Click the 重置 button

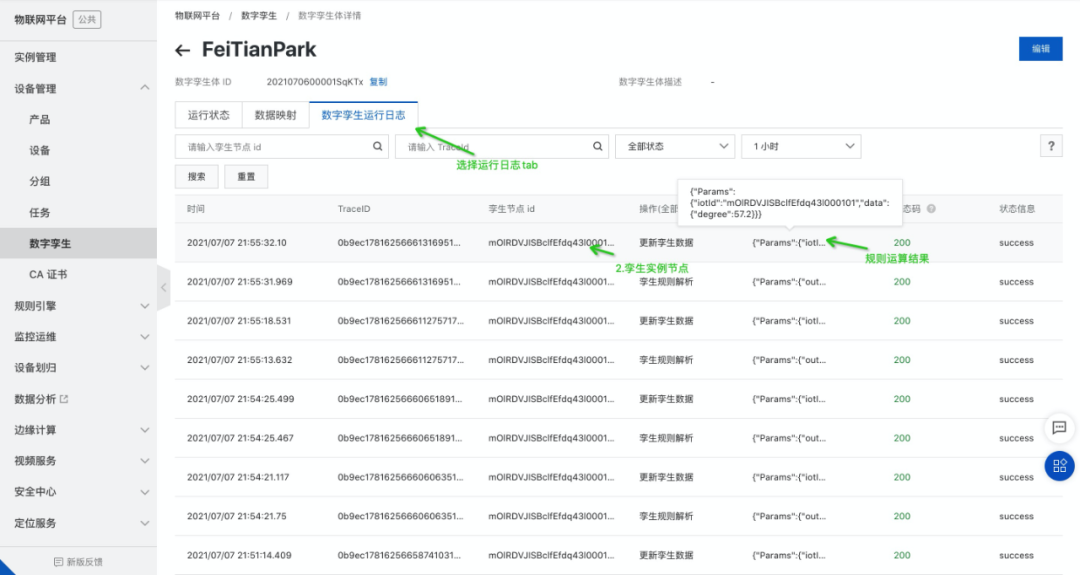tap(246, 176)
